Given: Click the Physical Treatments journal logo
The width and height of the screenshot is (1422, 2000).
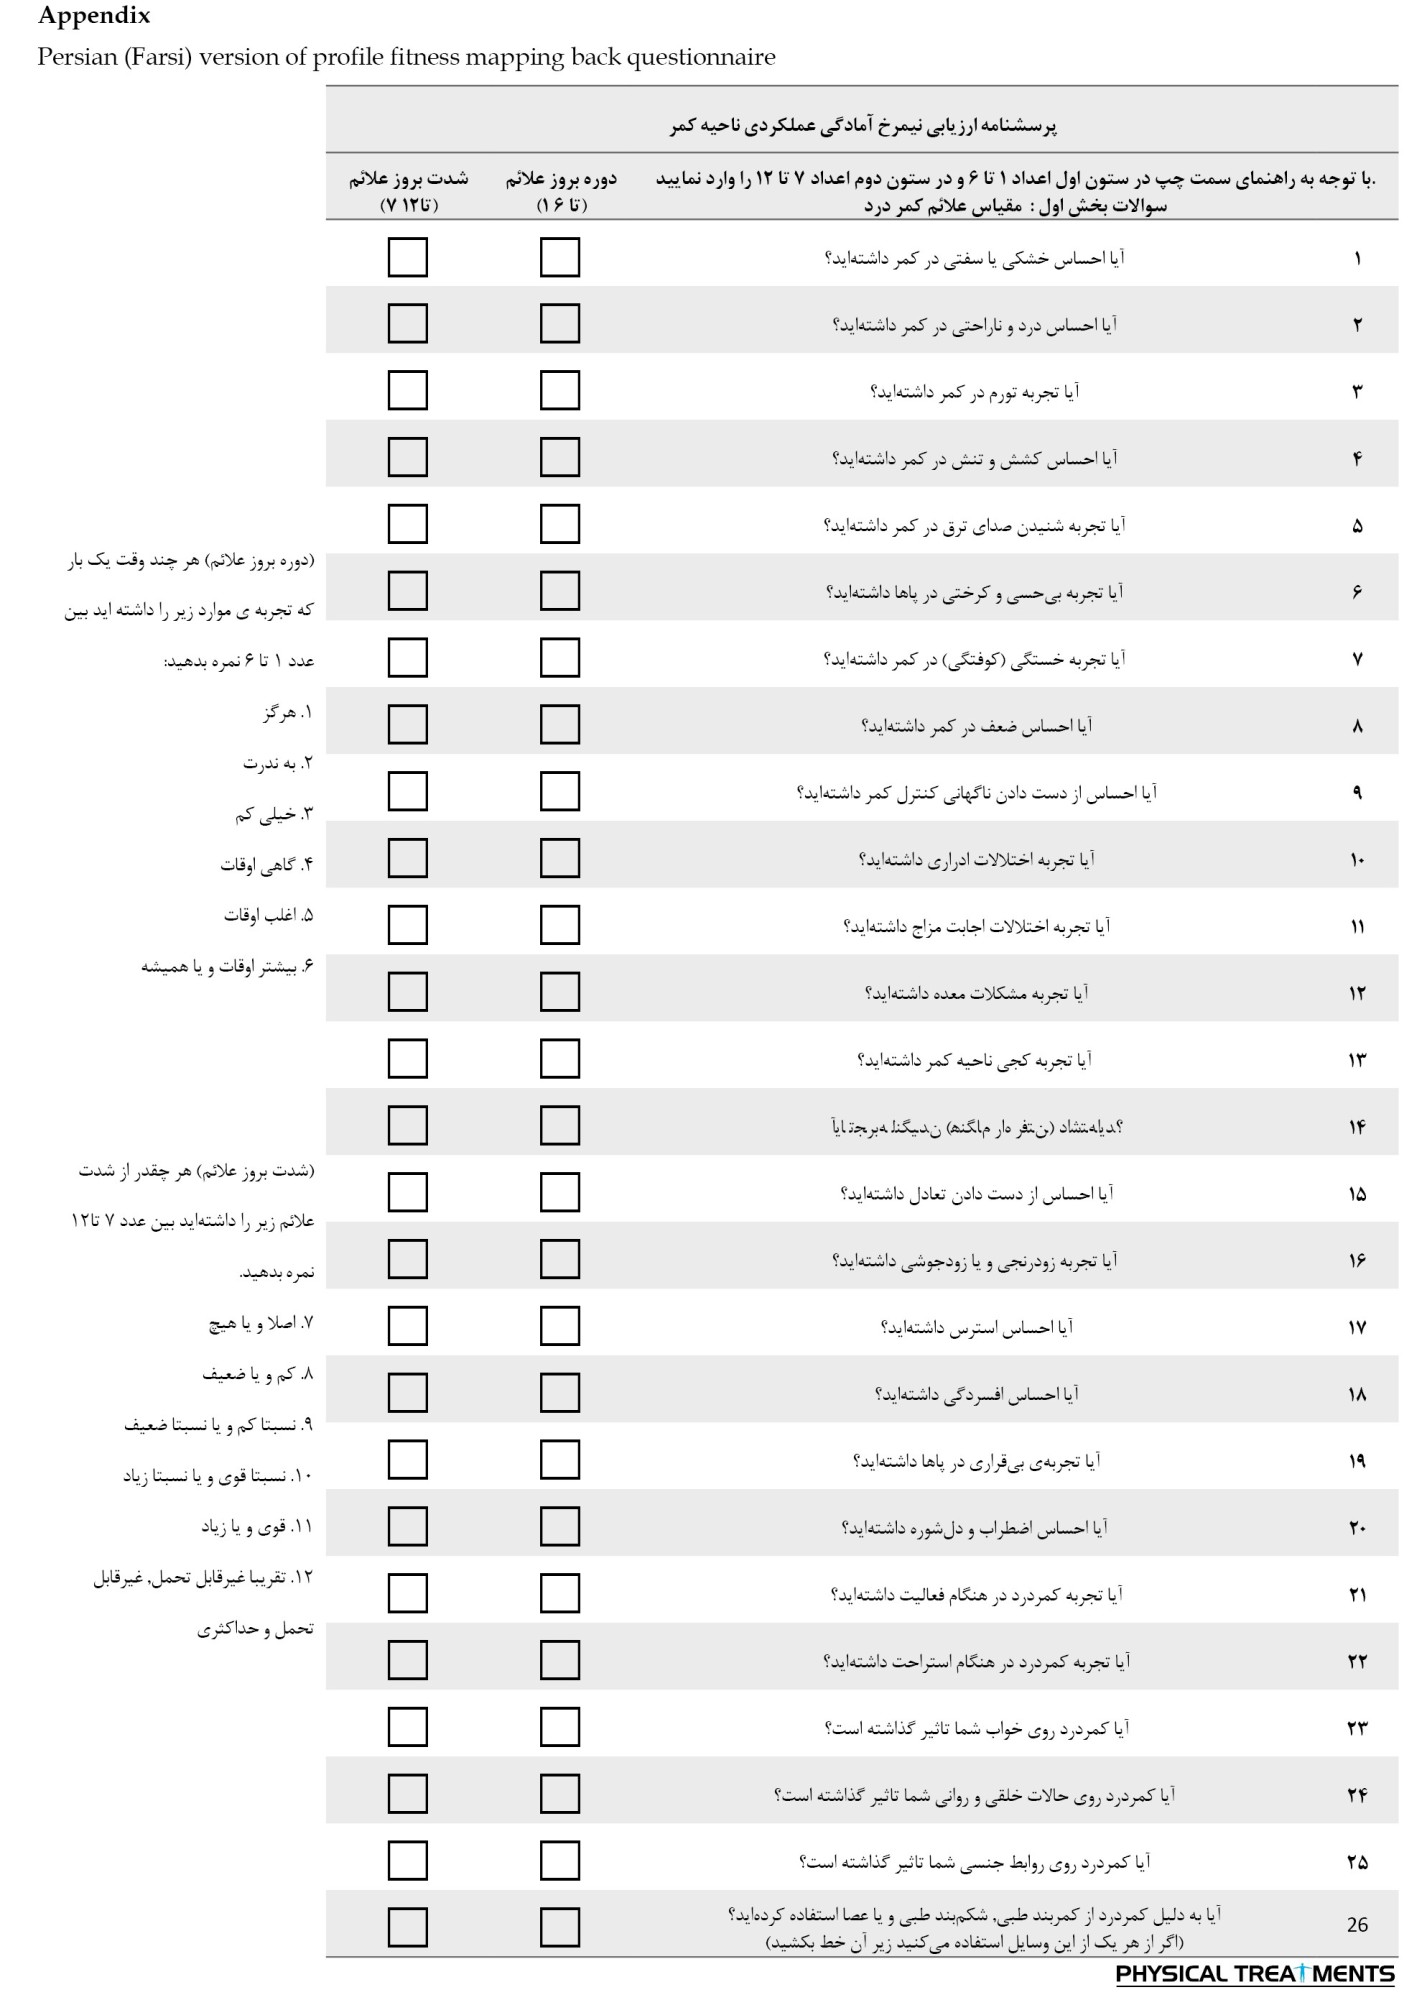Looking at the screenshot, I should pyautogui.click(x=1254, y=1974).
